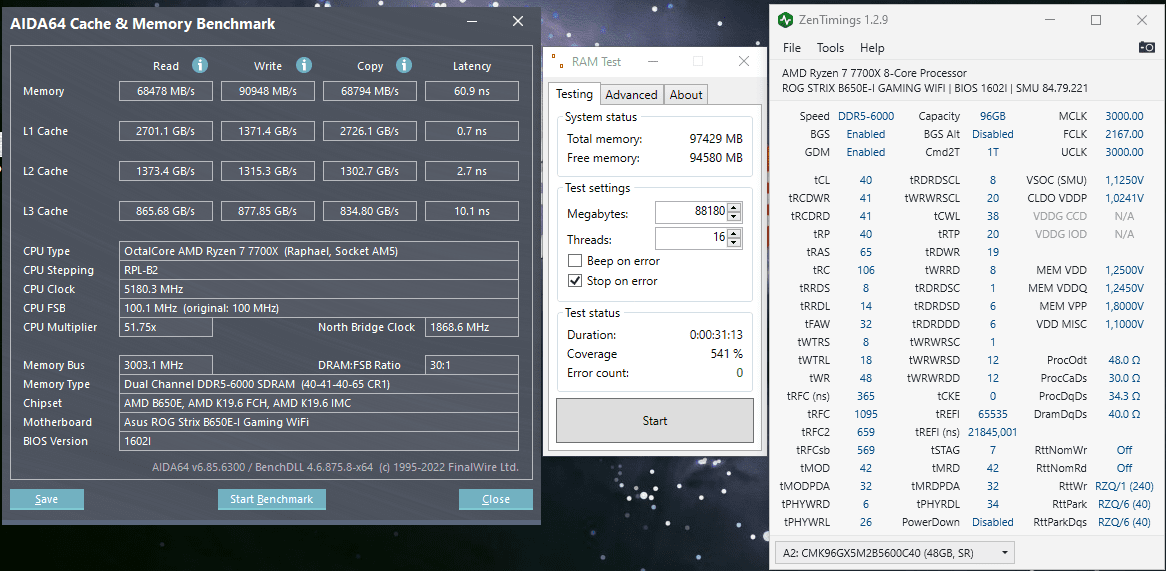Click the Capacity value 96GB
This screenshot has height=571, width=1166.
tap(993, 116)
